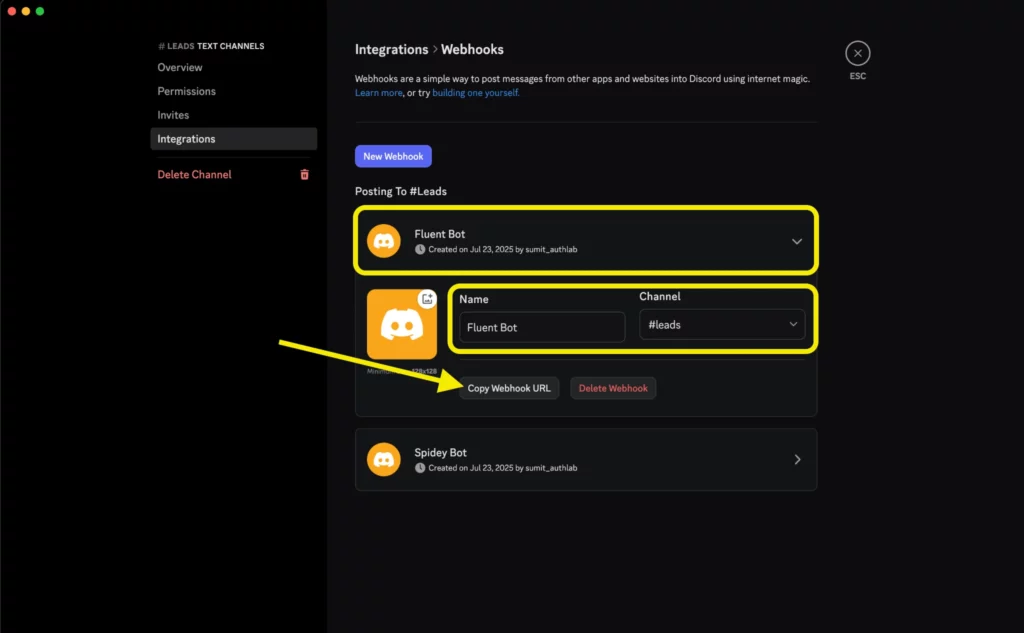Click the clock icon beside Fluent Bot's creation date
Image resolution: width=1024 pixels, height=633 pixels.
coord(420,249)
